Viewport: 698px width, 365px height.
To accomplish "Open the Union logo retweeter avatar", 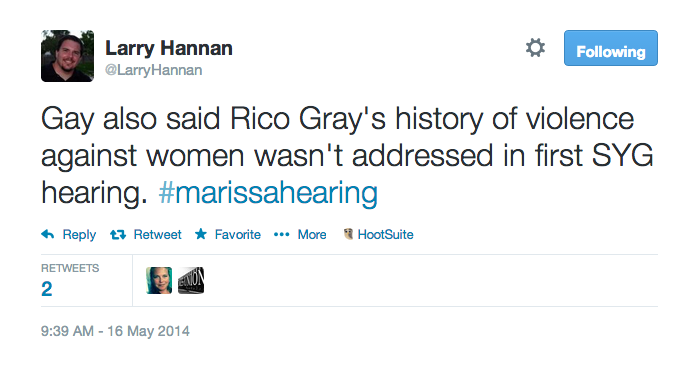I will coord(191,280).
